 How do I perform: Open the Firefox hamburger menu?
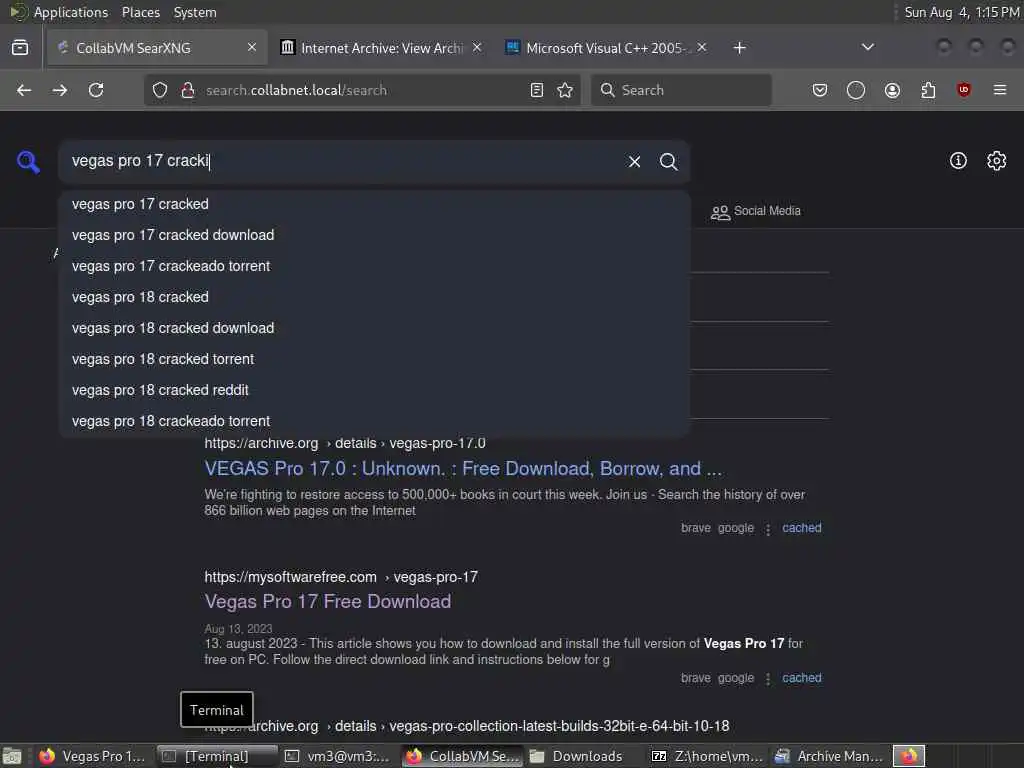point(1000,90)
